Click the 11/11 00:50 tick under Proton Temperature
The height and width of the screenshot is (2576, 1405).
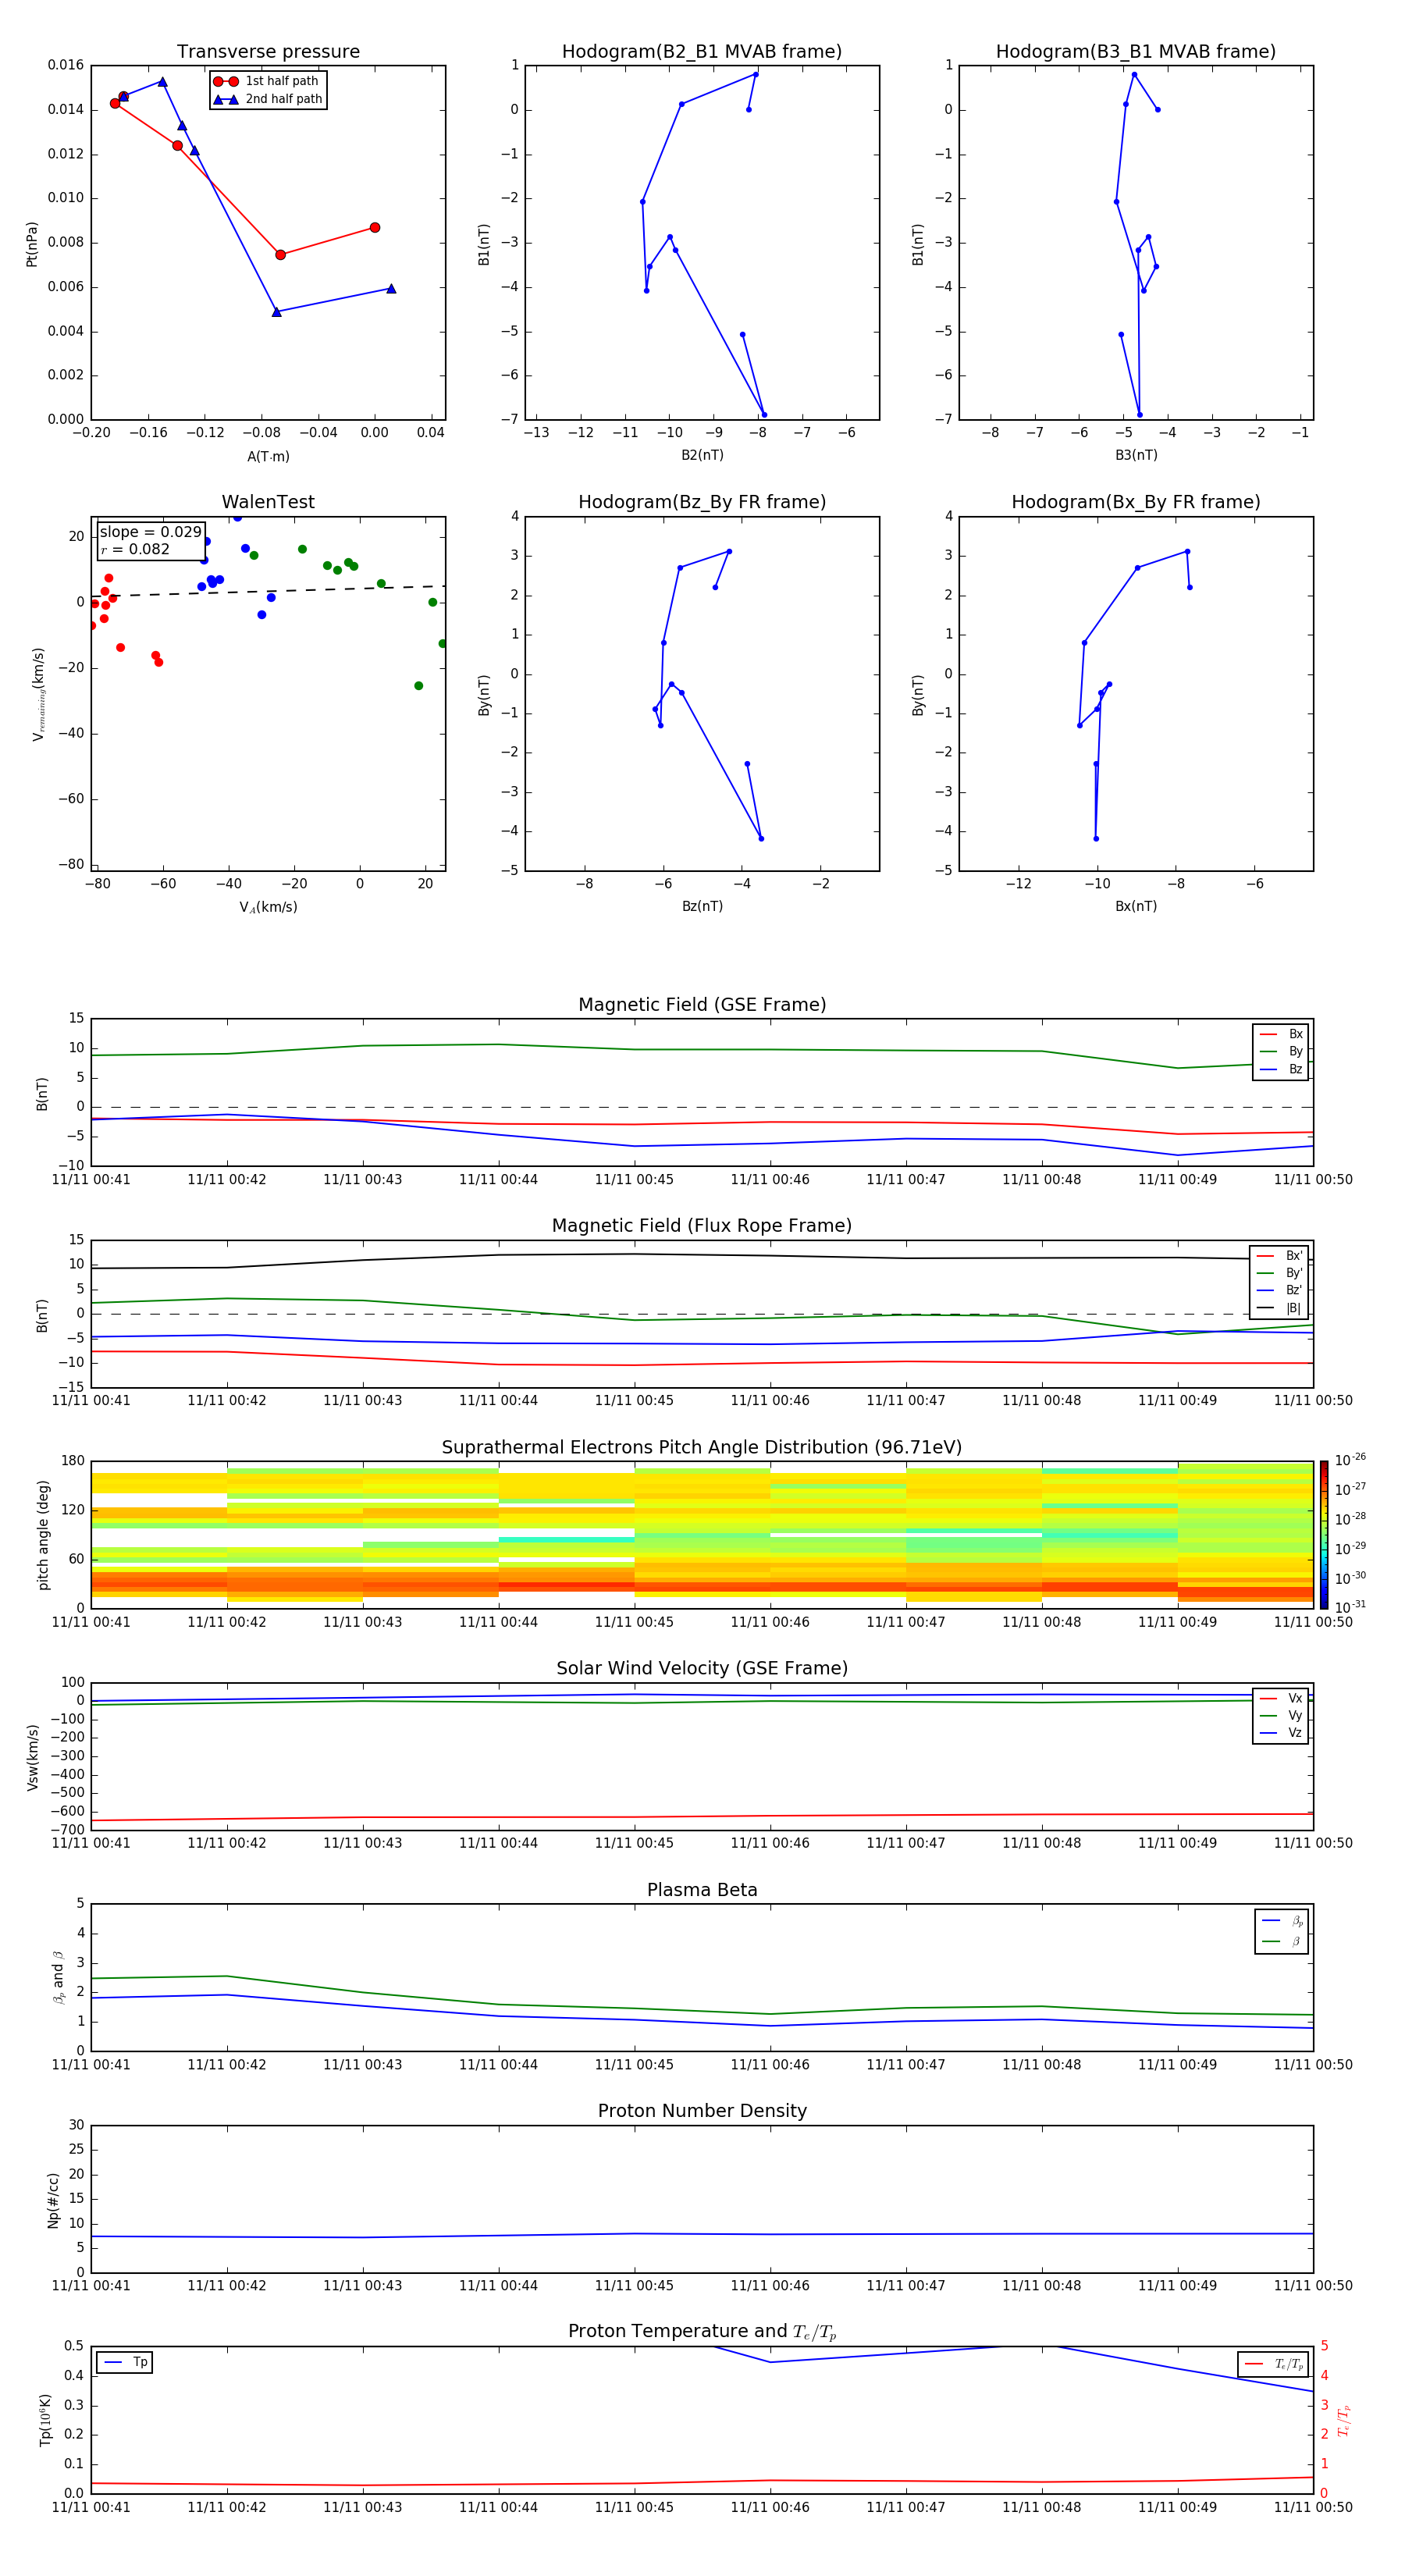coord(1313,2507)
